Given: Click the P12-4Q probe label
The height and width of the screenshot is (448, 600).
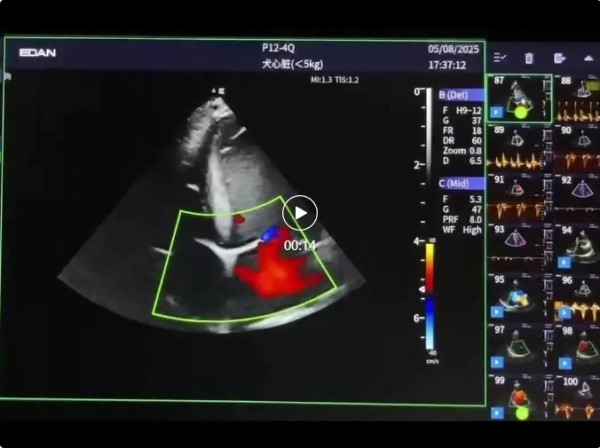Looking at the screenshot, I should point(278,48).
